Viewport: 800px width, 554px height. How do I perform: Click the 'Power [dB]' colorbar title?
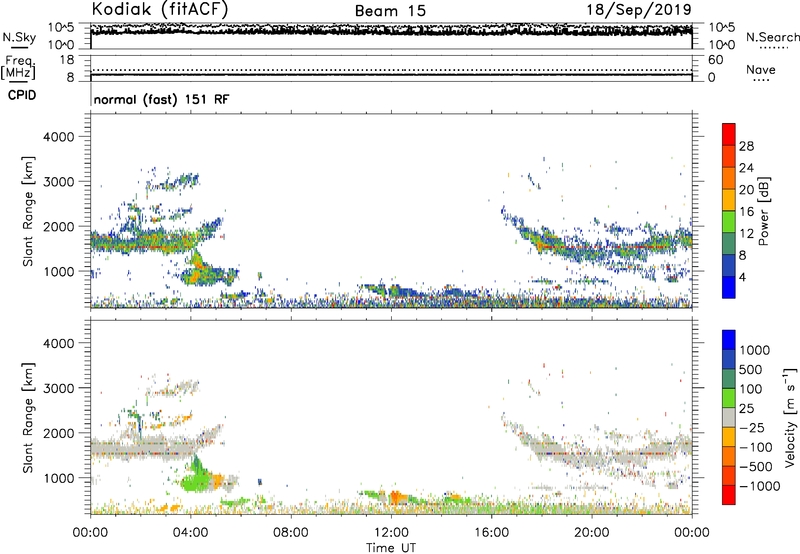[764, 211]
